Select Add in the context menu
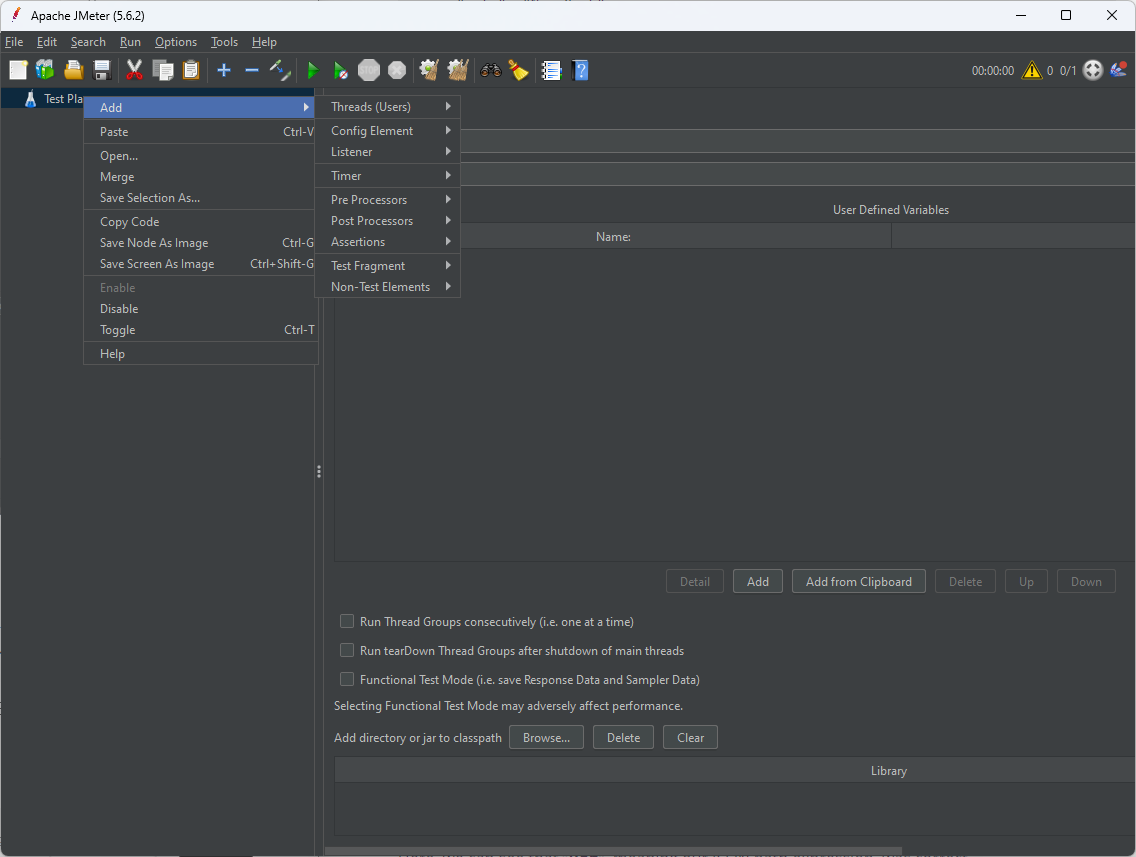Screen dimensions: 1136x857 click(x=200, y=107)
